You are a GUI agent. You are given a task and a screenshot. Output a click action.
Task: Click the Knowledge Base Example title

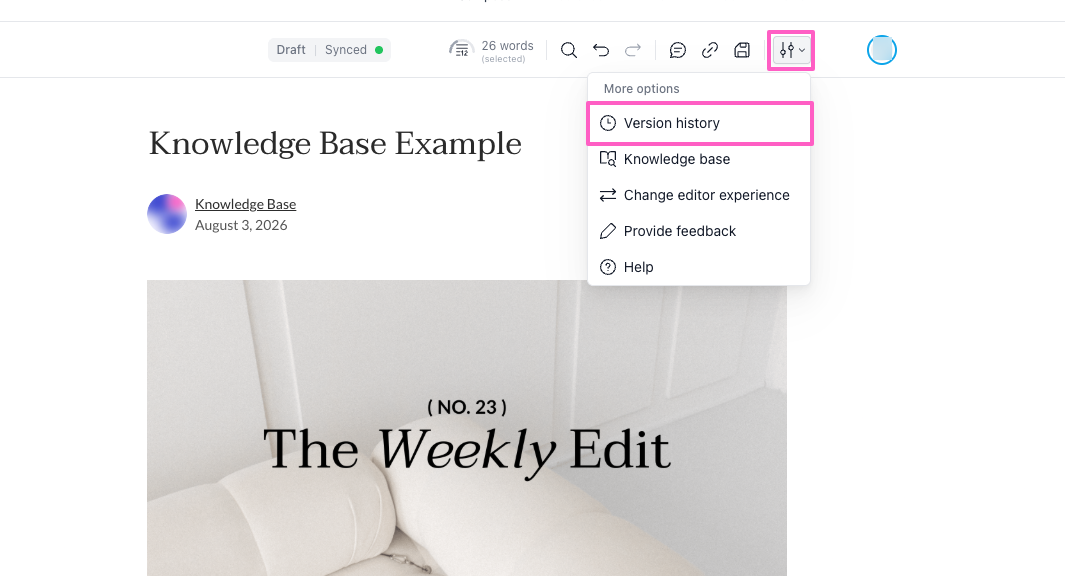point(335,143)
